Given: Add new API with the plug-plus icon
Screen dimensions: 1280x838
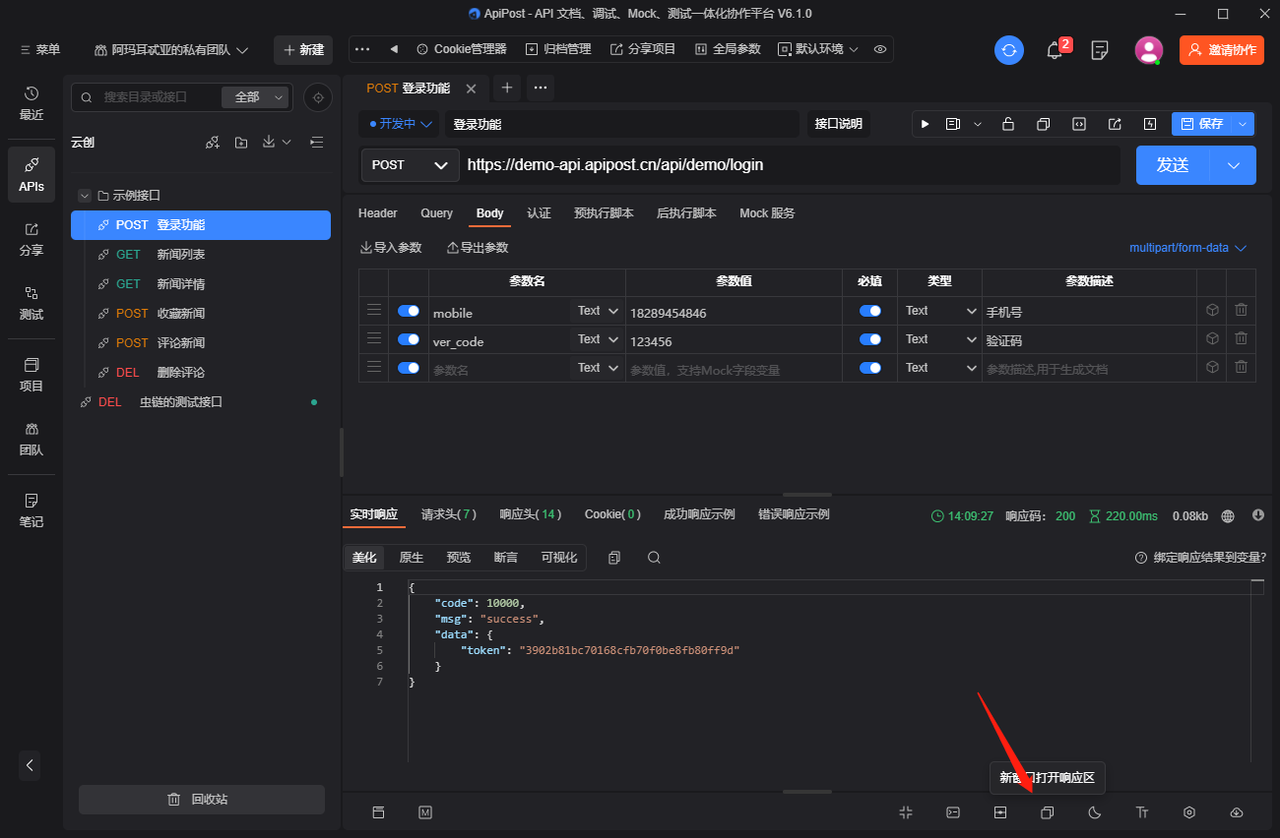Looking at the screenshot, I should coord(212,142).
